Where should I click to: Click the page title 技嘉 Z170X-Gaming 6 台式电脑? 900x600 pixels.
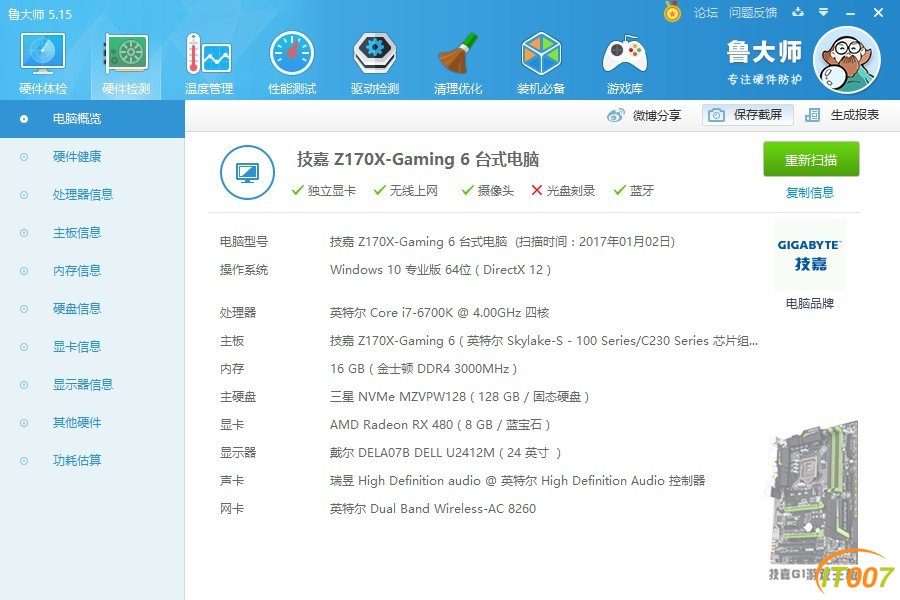pyautogui.click(x=418, y=159)
